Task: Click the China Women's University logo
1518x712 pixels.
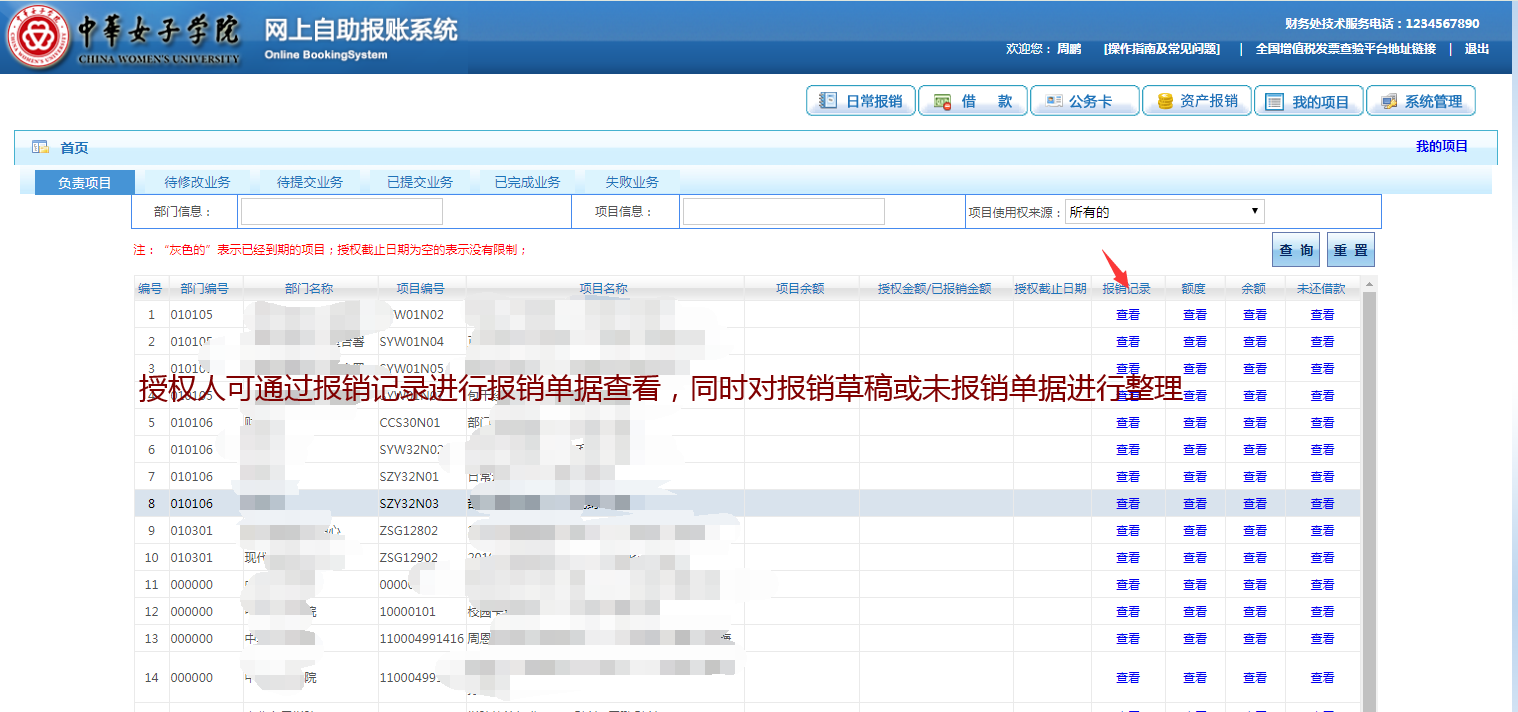Action: (40, 35)
